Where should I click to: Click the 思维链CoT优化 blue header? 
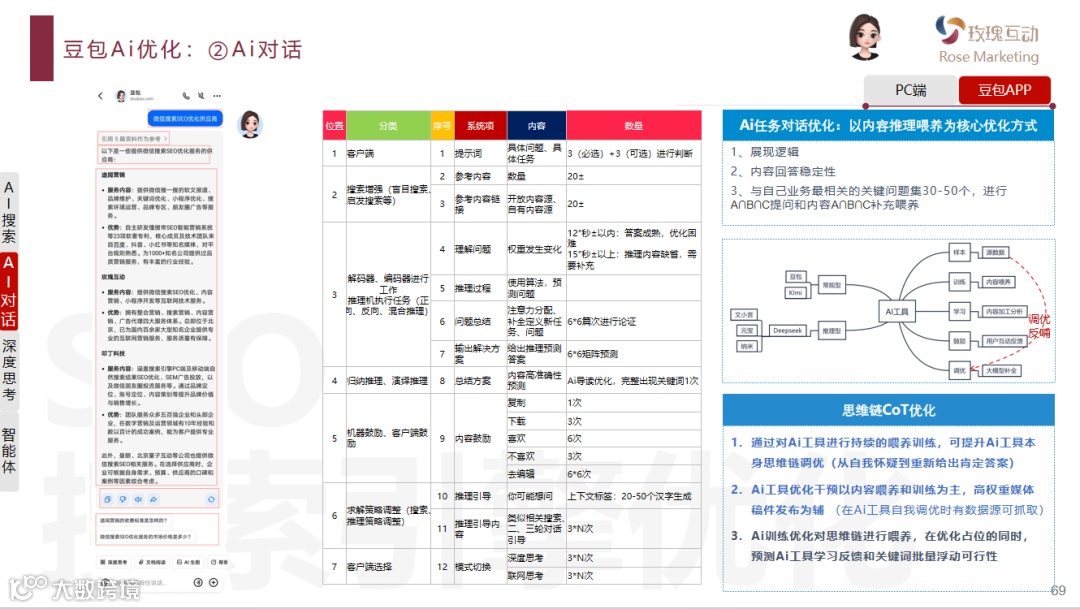[x=889, y=410]
